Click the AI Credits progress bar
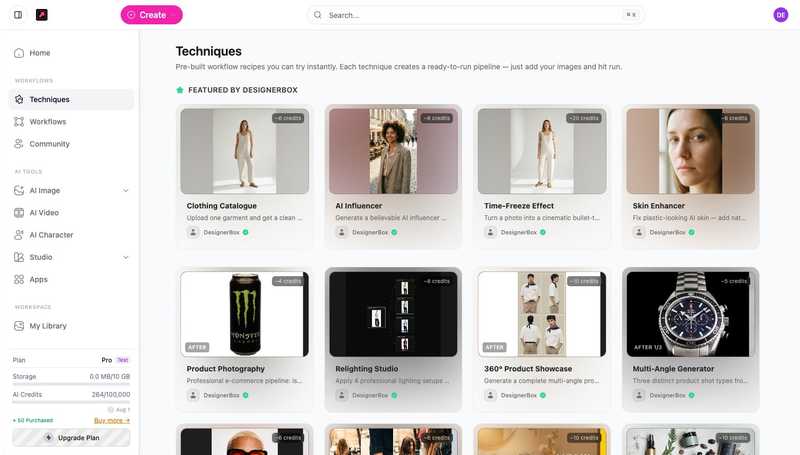800x455 pixels. click(71, 402)
